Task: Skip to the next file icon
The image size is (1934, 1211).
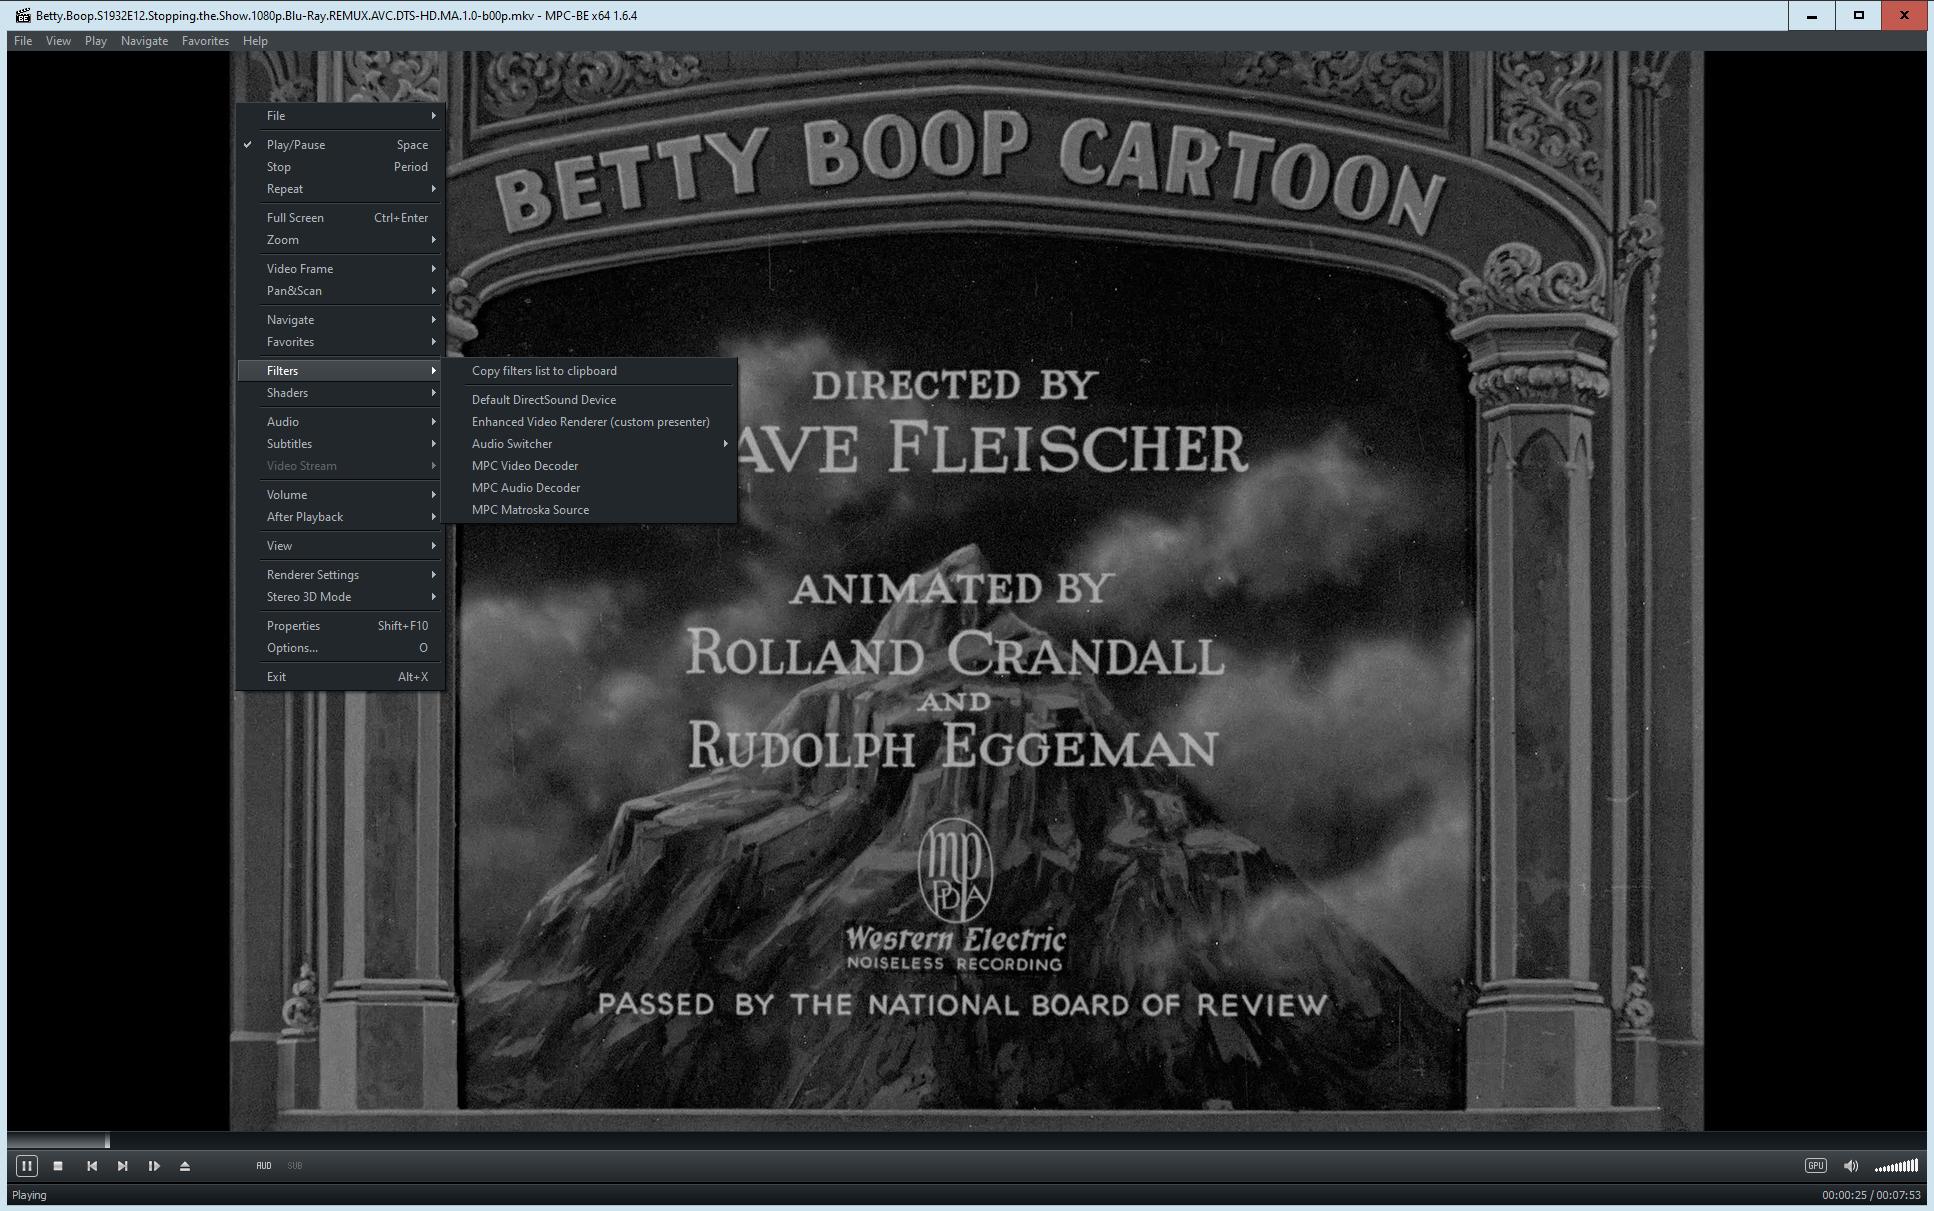Action: click(x=123, y=1165)
